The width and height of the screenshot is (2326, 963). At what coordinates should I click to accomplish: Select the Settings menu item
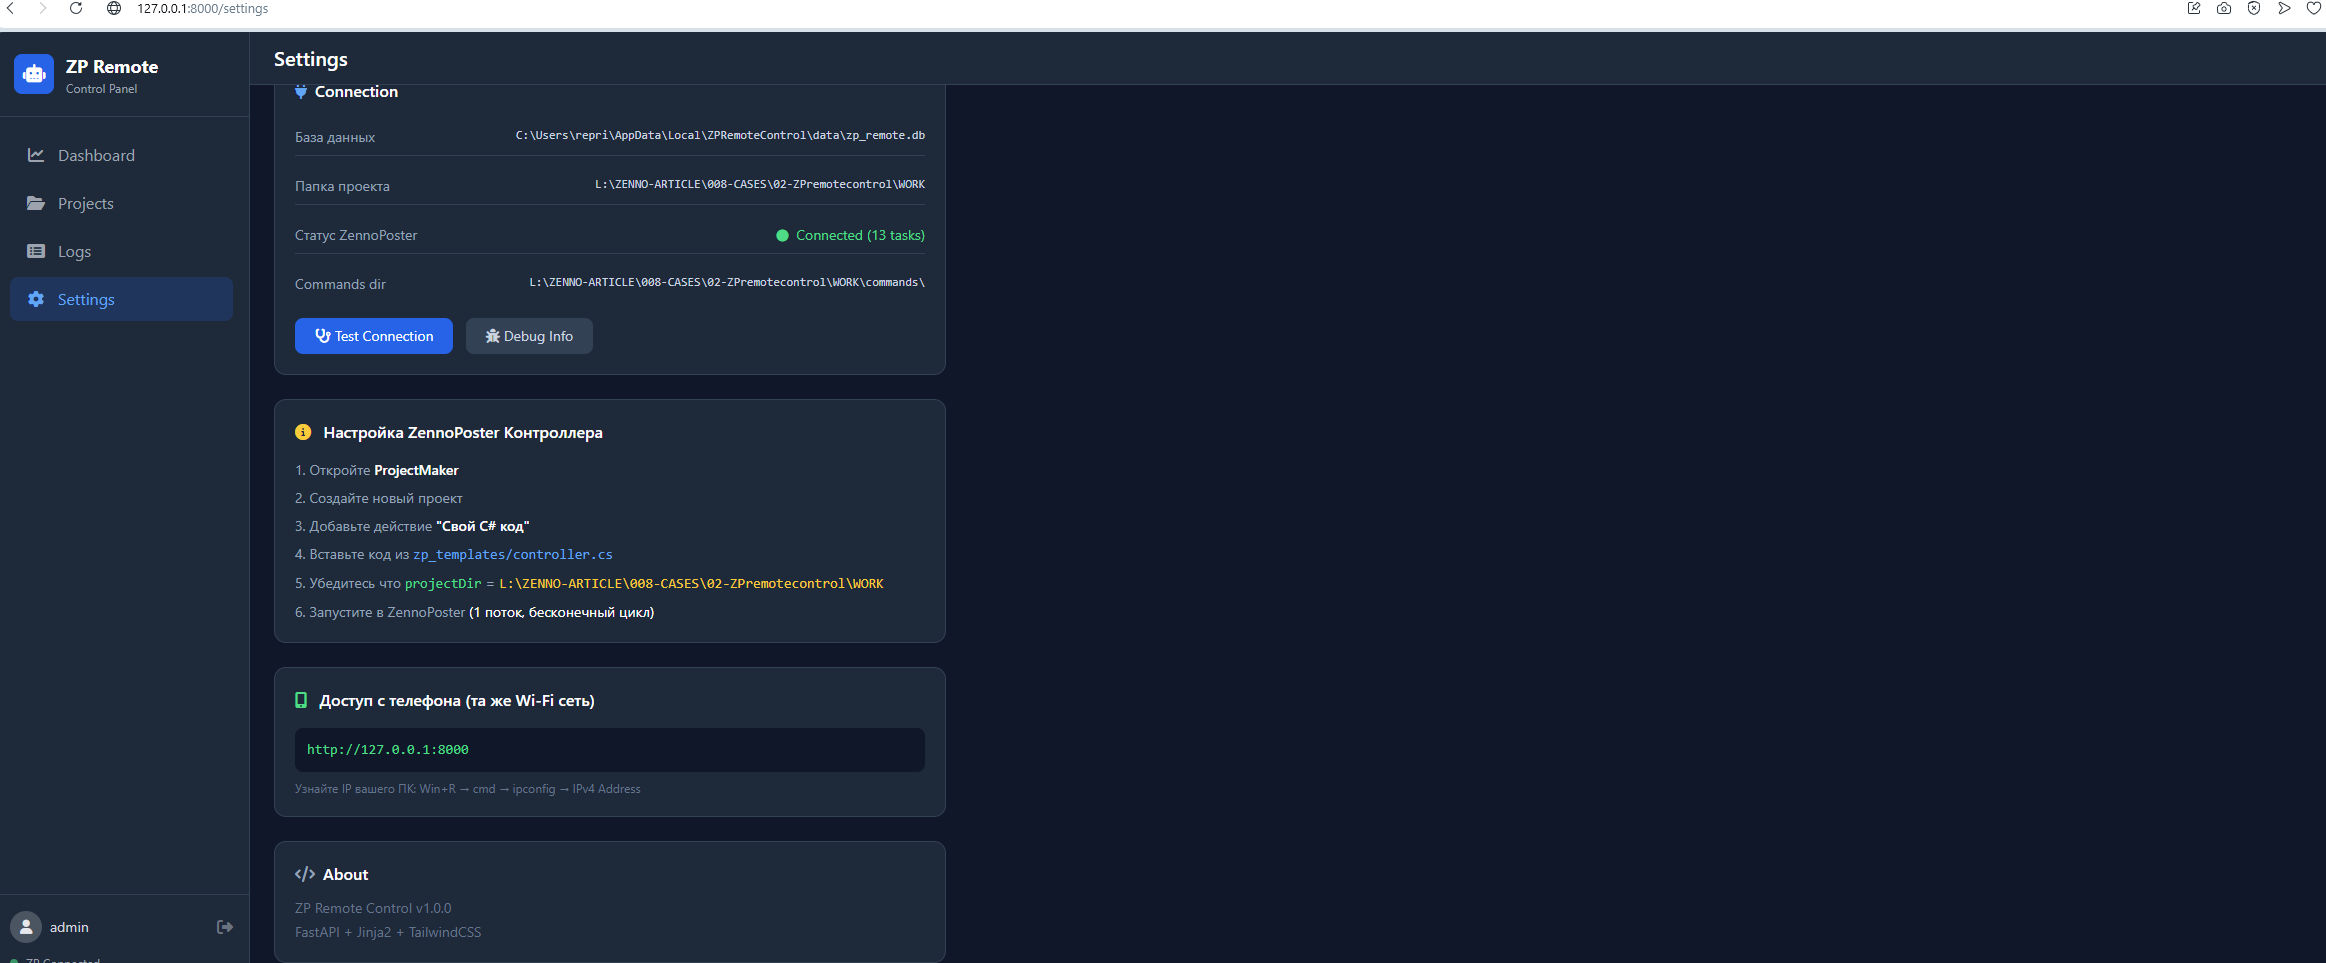coord(121,299)
